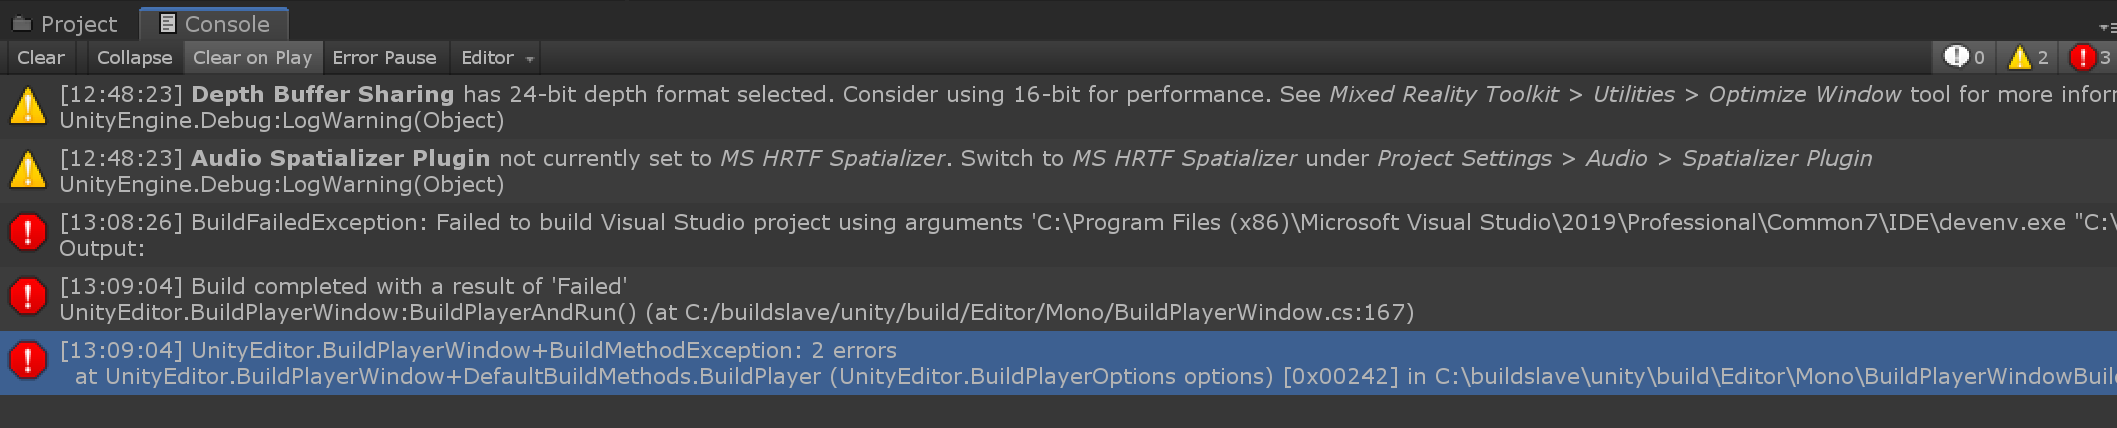Click the Console tab icon

click(x=168, y=23)
